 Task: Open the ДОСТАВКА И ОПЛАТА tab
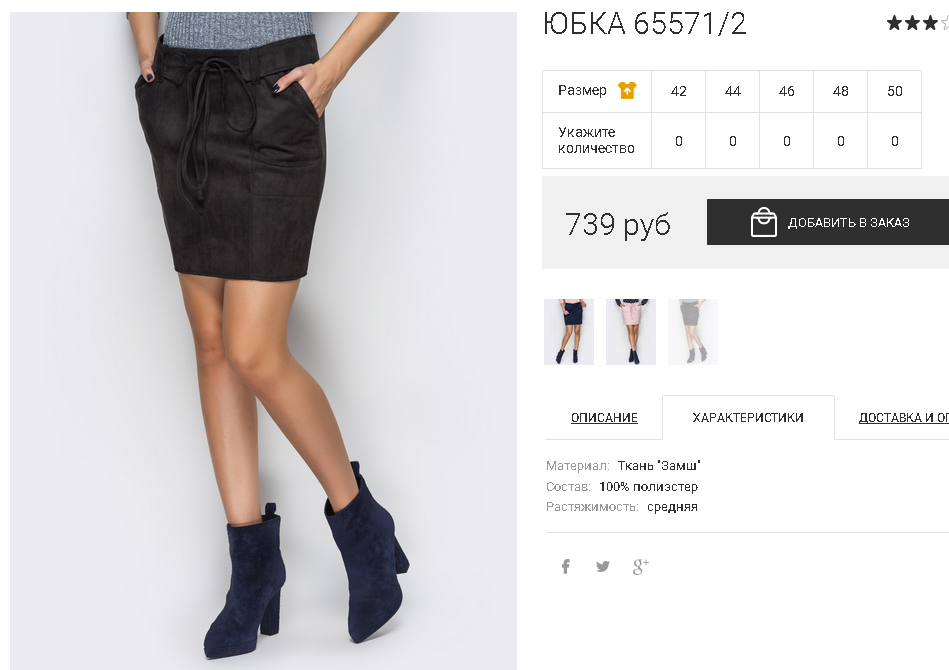904,418
